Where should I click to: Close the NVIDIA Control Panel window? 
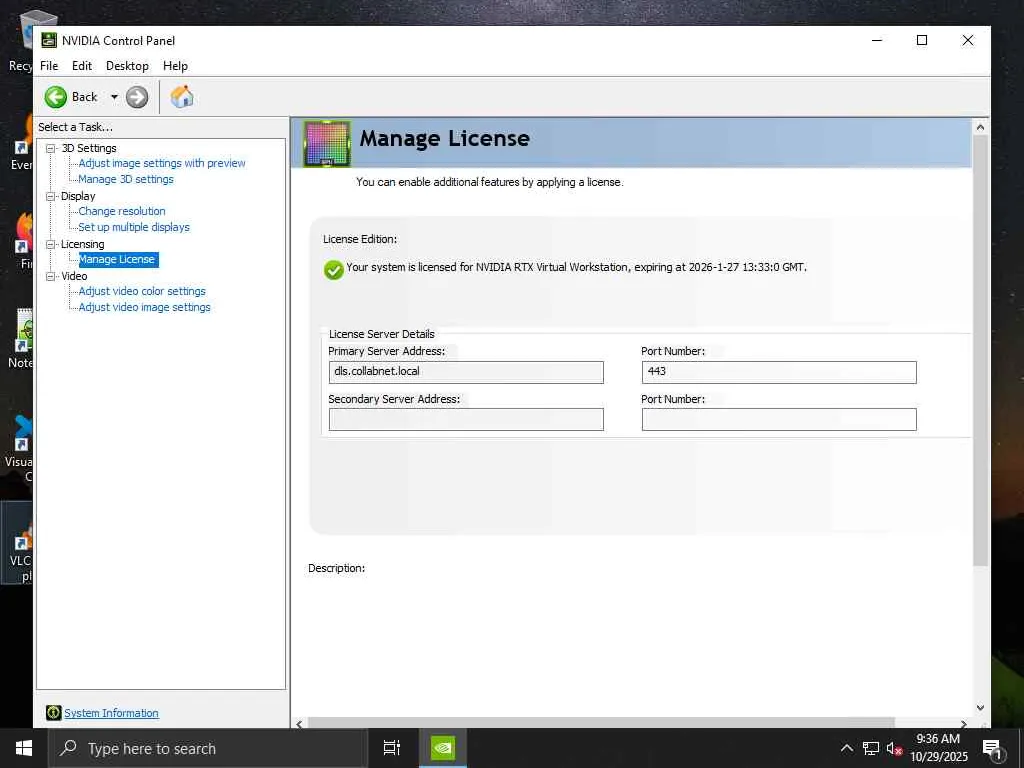click(968, 40)
